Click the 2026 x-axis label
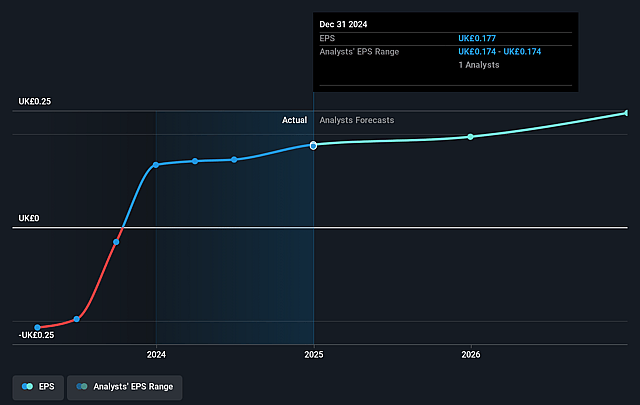 click(471, 354)
